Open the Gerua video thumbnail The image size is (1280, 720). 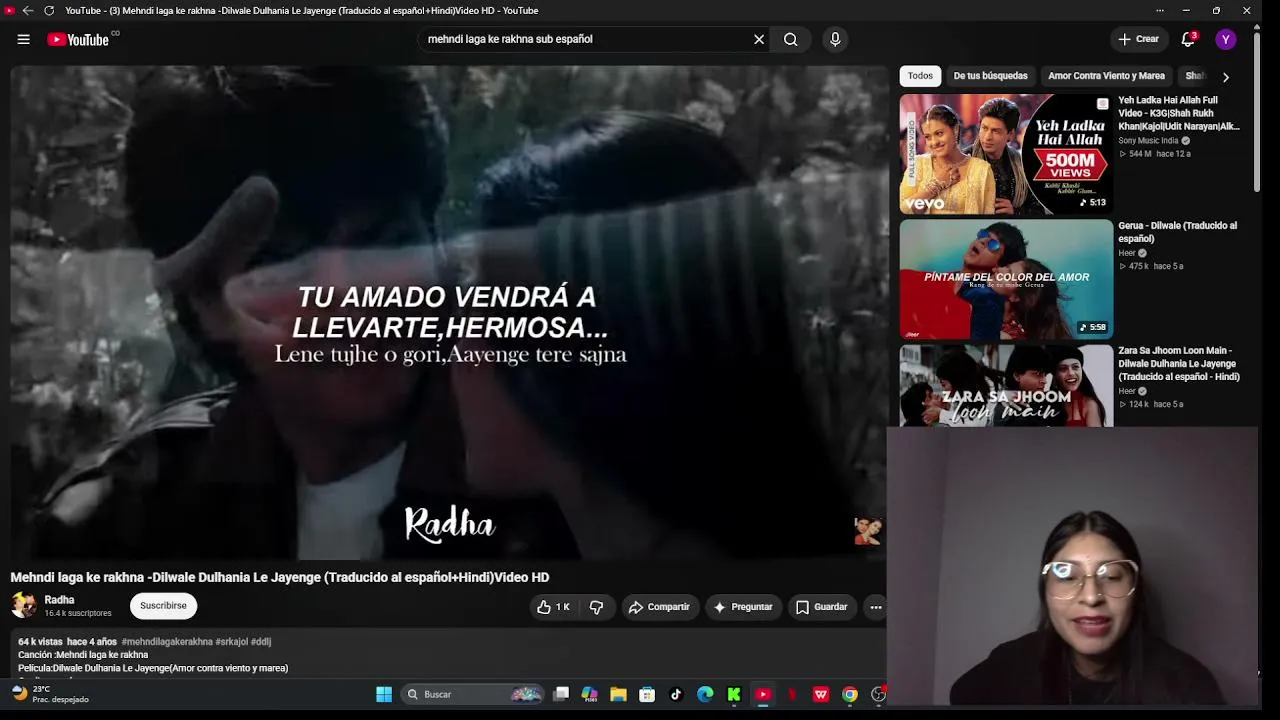click(x=1006, y=279)
